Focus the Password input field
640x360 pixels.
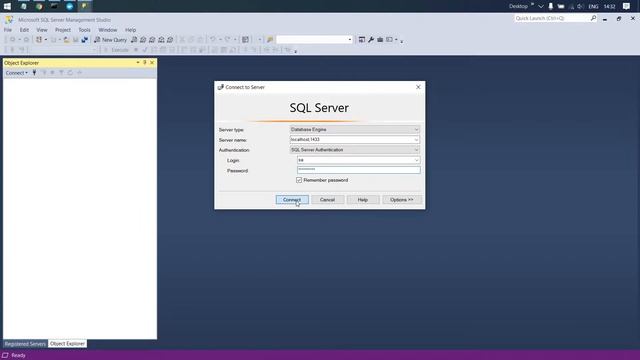click(x=358, y=170)
